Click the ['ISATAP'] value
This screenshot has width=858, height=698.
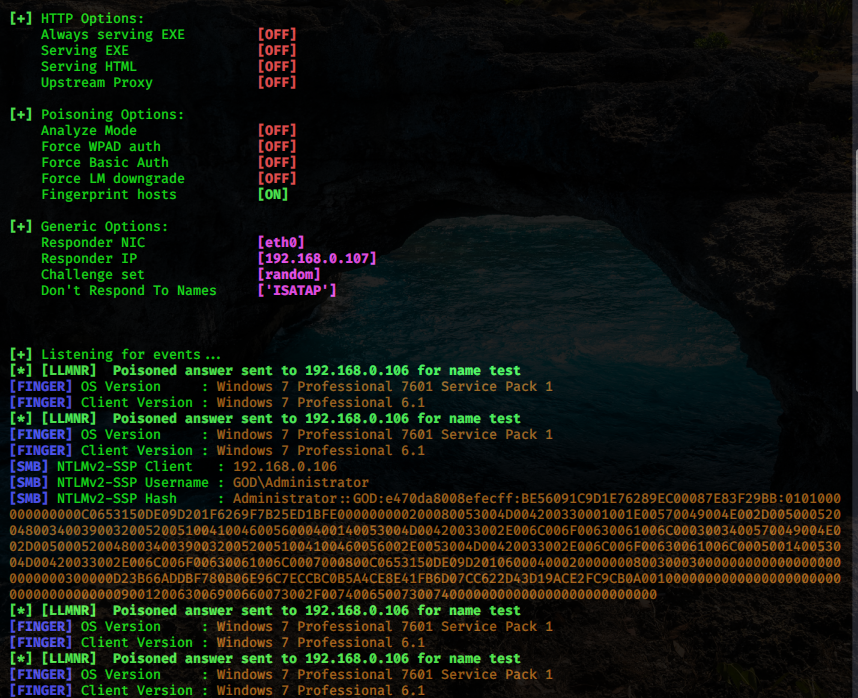click(x=297, y=290)
